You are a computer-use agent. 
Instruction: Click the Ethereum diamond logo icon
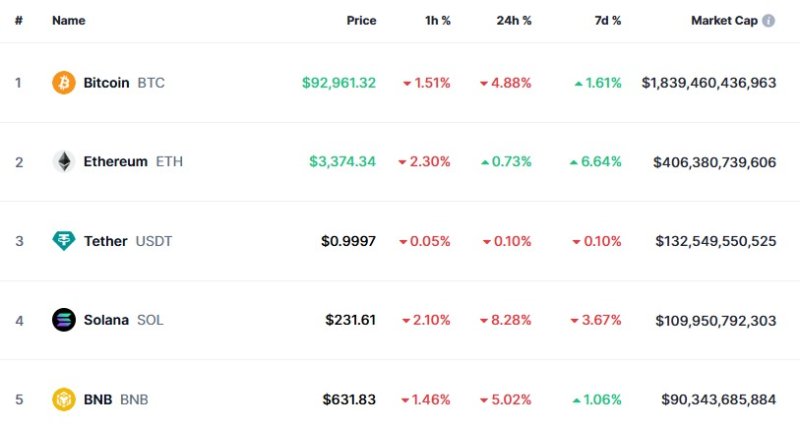click(x=64, y=162)
